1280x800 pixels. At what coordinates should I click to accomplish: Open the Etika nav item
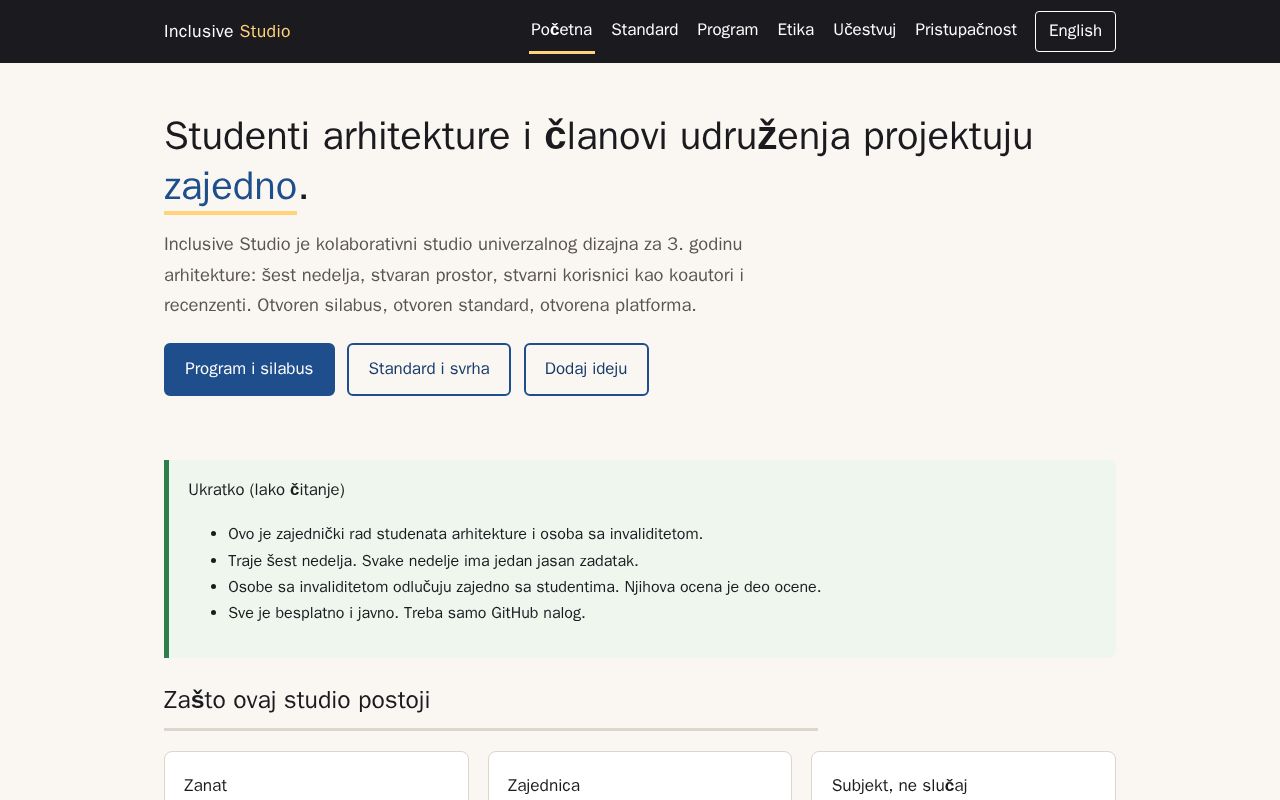point(796,30)
